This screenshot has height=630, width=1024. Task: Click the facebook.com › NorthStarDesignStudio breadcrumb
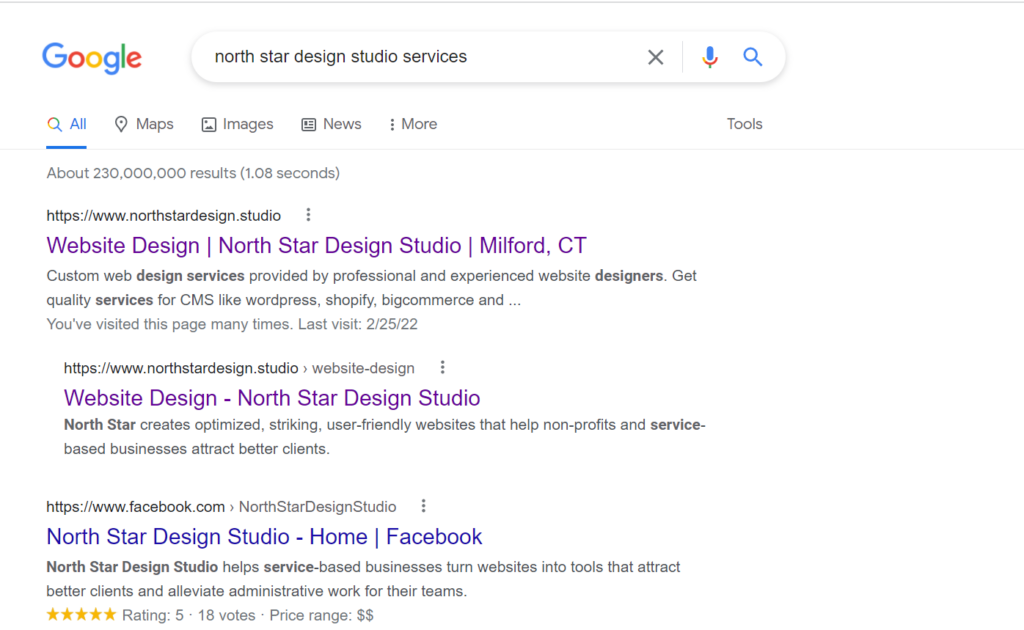221,507
